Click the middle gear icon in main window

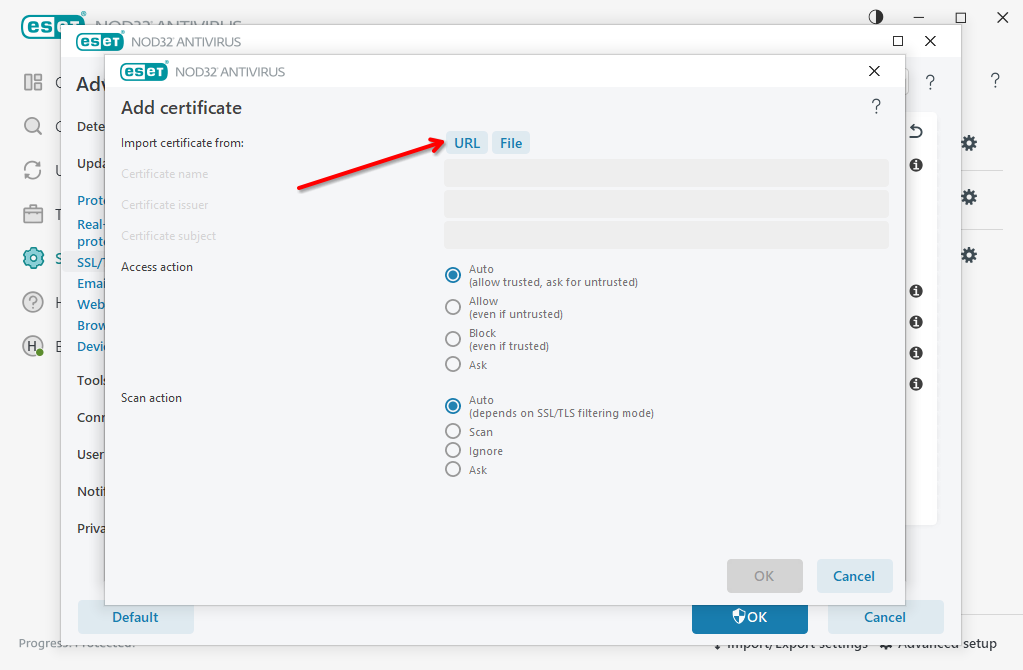coord(969,197)
